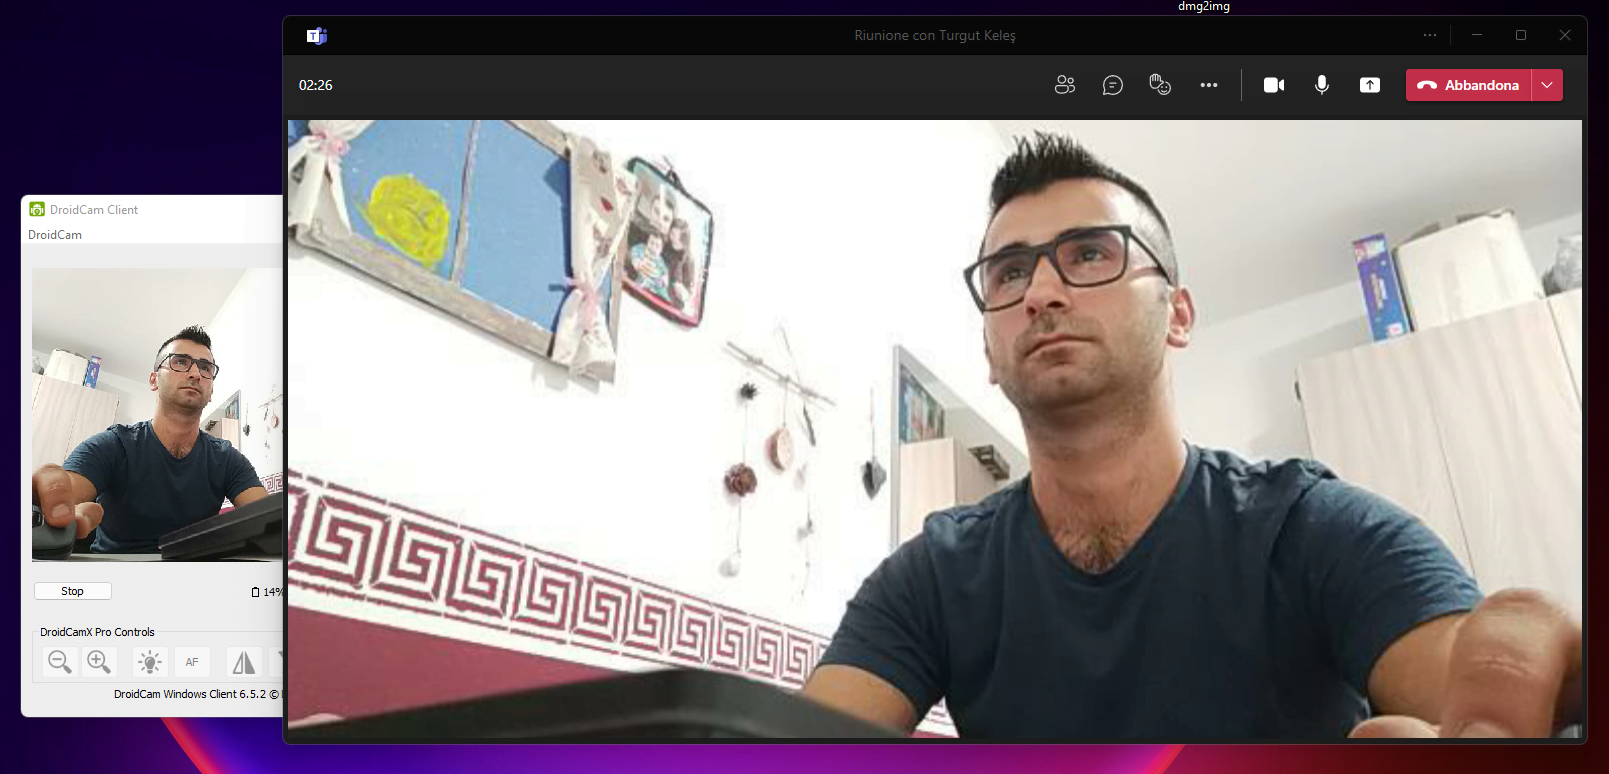Turn off the camera in Teams

pos(1273,85)
